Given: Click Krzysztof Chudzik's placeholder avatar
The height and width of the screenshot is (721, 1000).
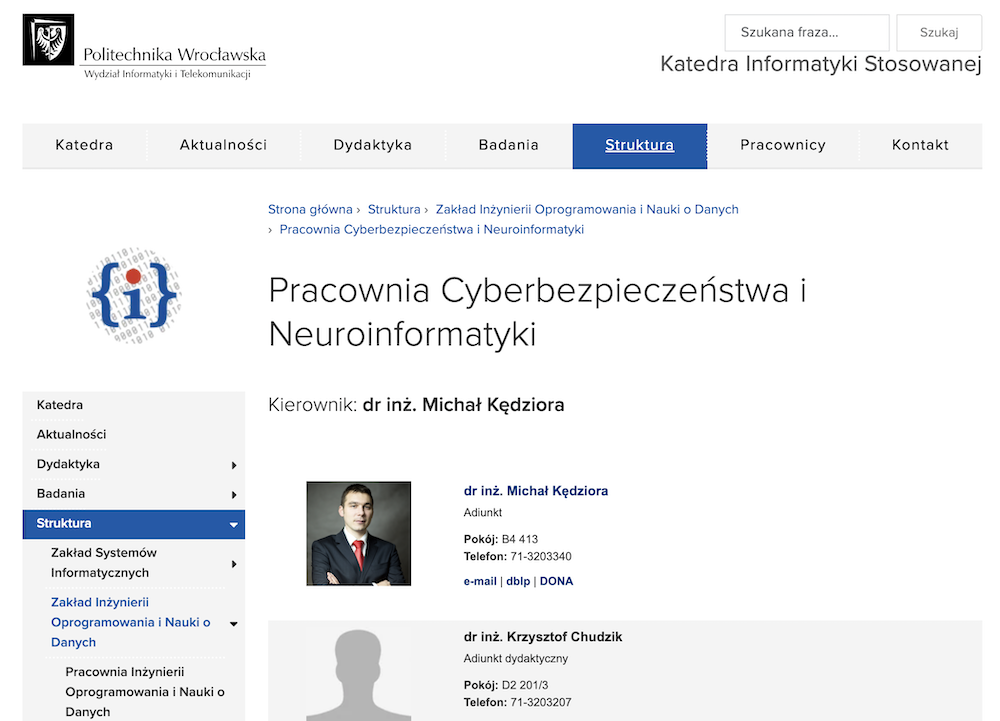Looking at the screenshot, I should [x=358, y=675].
